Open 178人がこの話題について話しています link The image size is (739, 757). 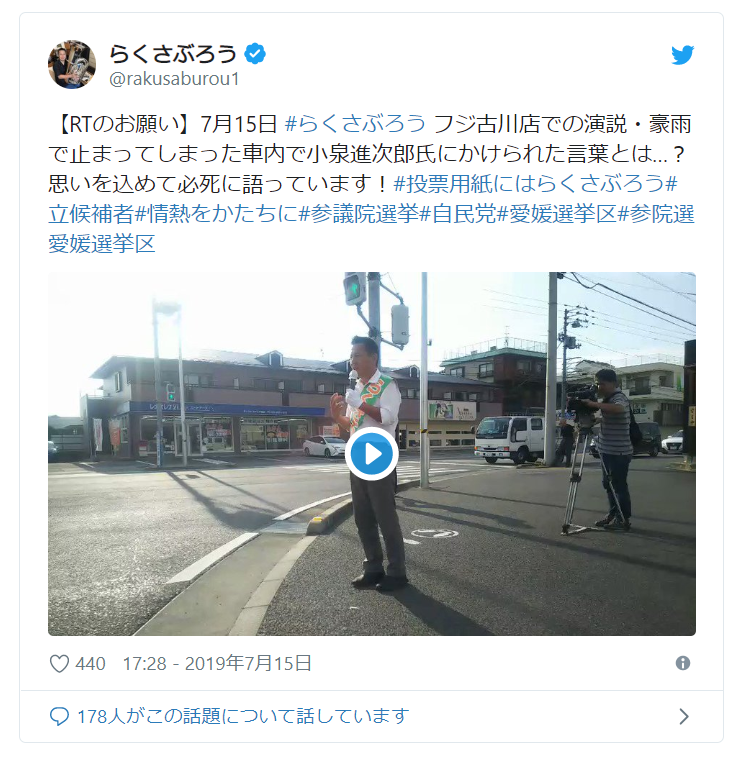(243, 716)
